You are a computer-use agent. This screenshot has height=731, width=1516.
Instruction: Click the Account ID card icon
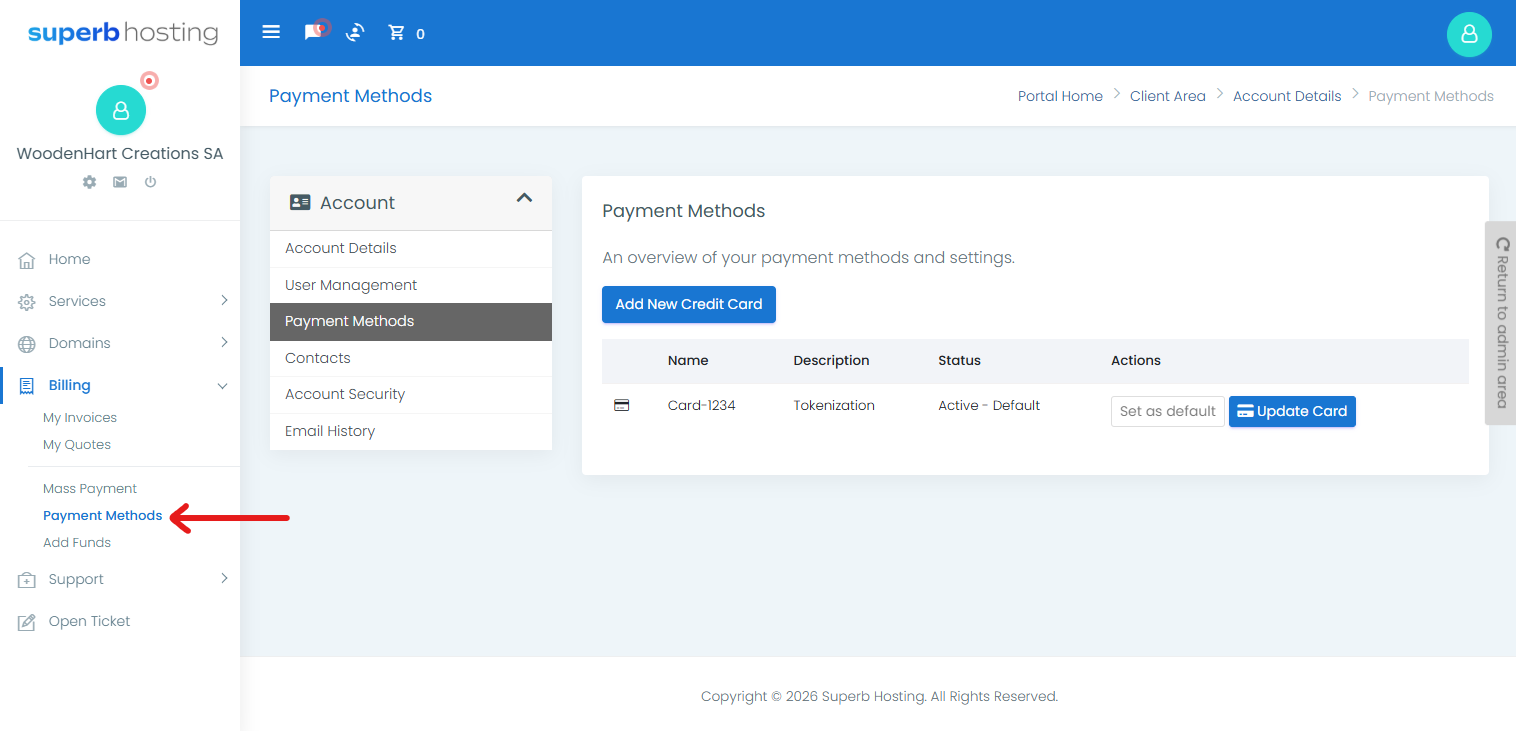(x=300, y=202)
